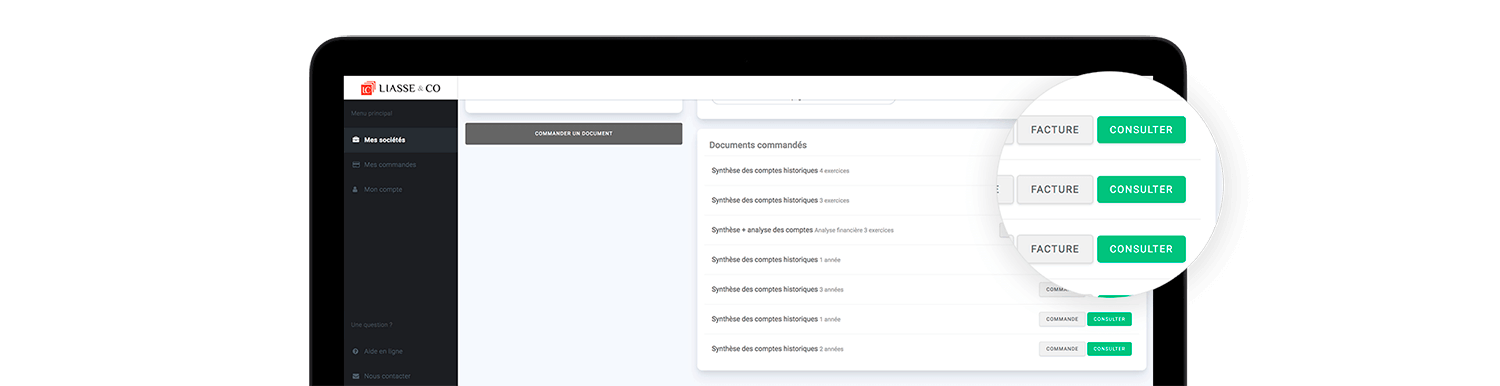
Task: Click the Nous contacter envelope icon
Action: tap(356, 376)
